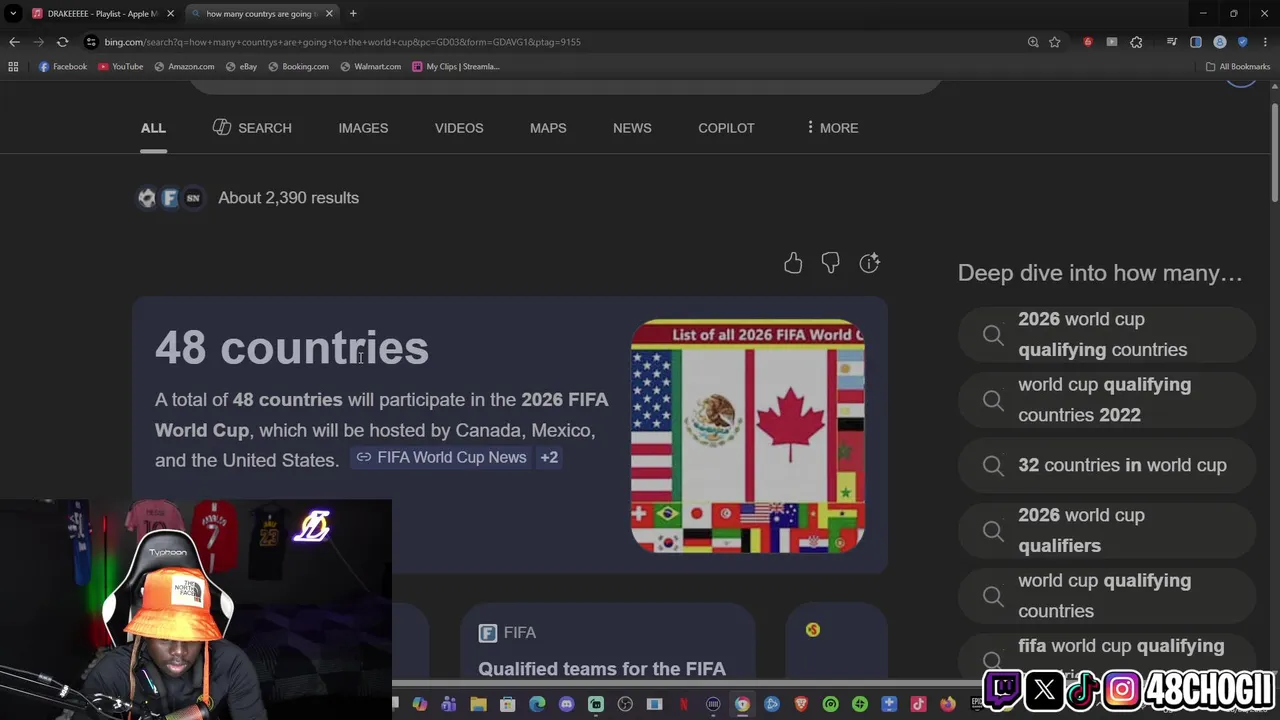The height and width of the screenshot is (720, 1280).
Task: Open the browser three-dot menu
Action: tap(1265, 42)
